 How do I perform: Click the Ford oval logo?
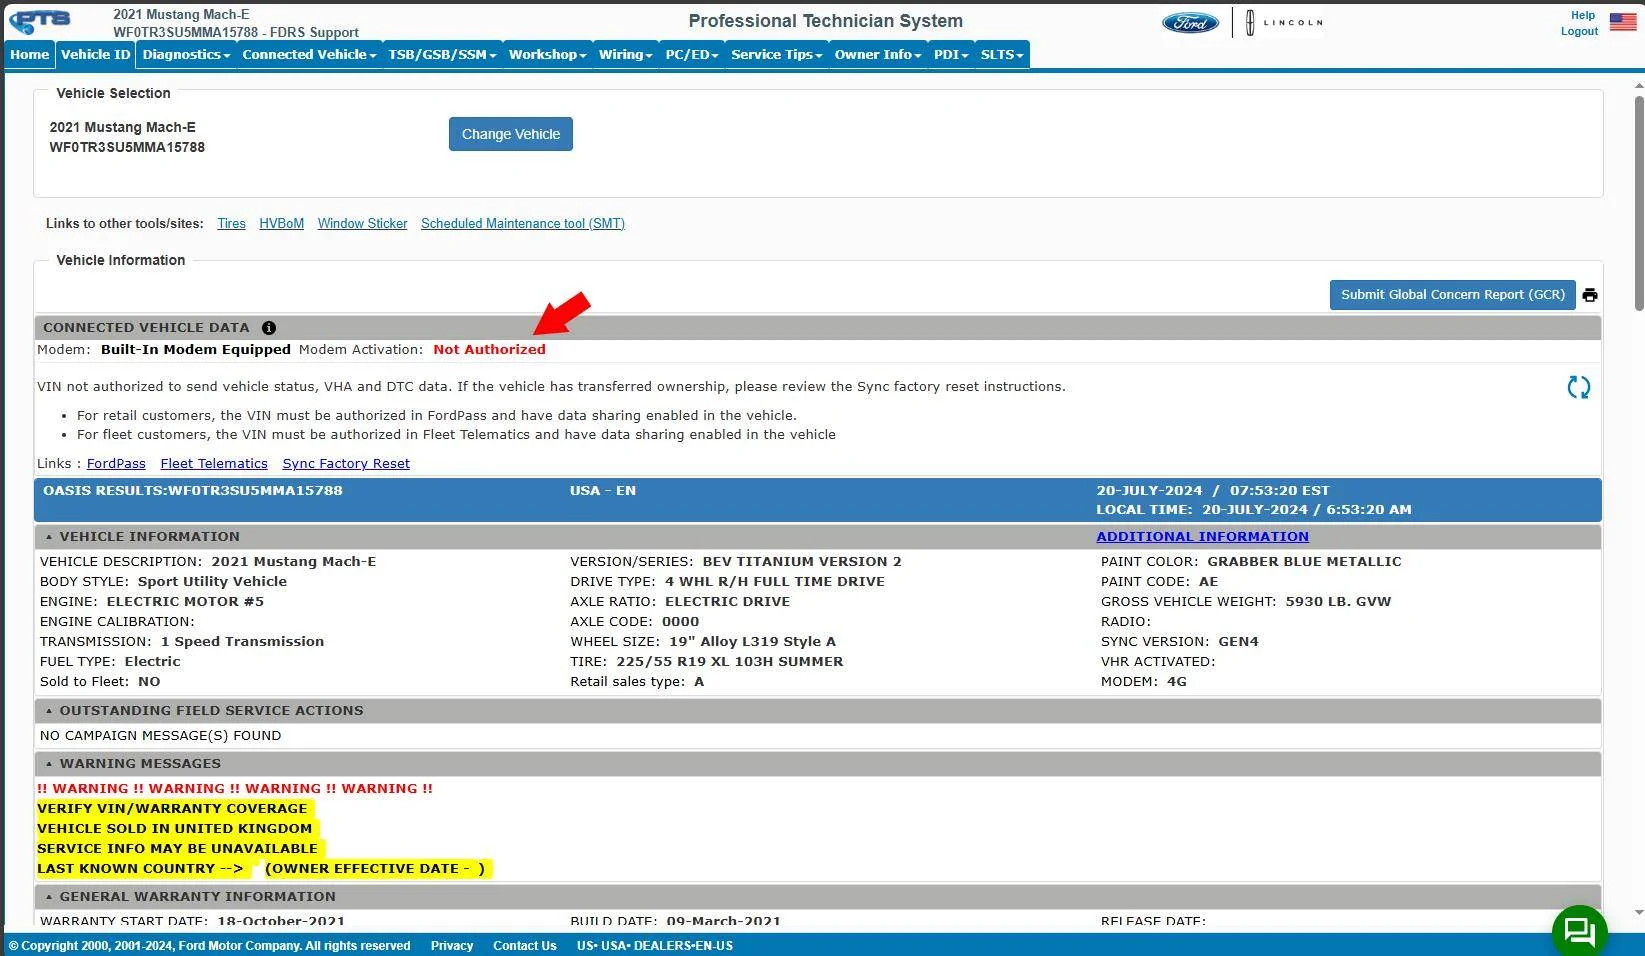tap(1190, 22)
